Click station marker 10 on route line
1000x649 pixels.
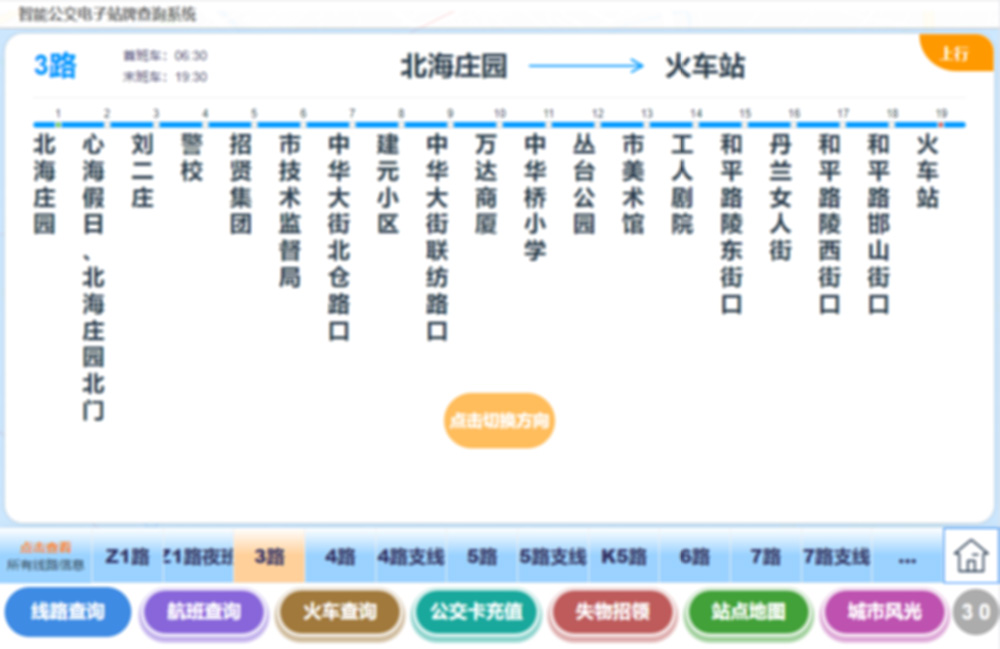pyautogui.click(x=500, y=124)
